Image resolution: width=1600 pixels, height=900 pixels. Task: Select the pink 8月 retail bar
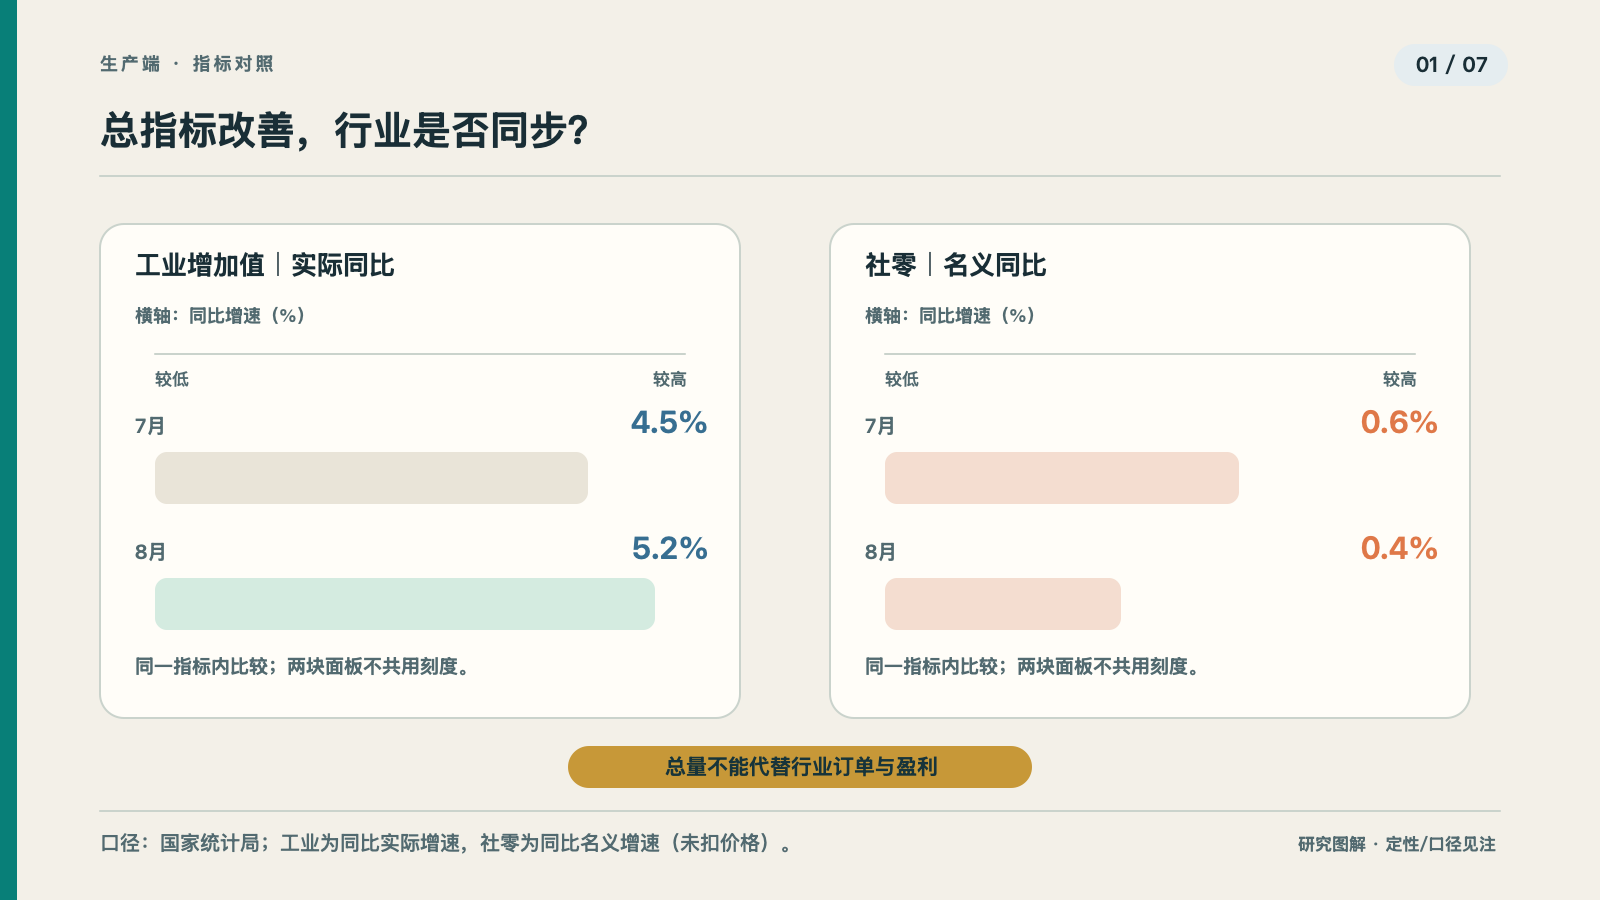click(1003, 604)
